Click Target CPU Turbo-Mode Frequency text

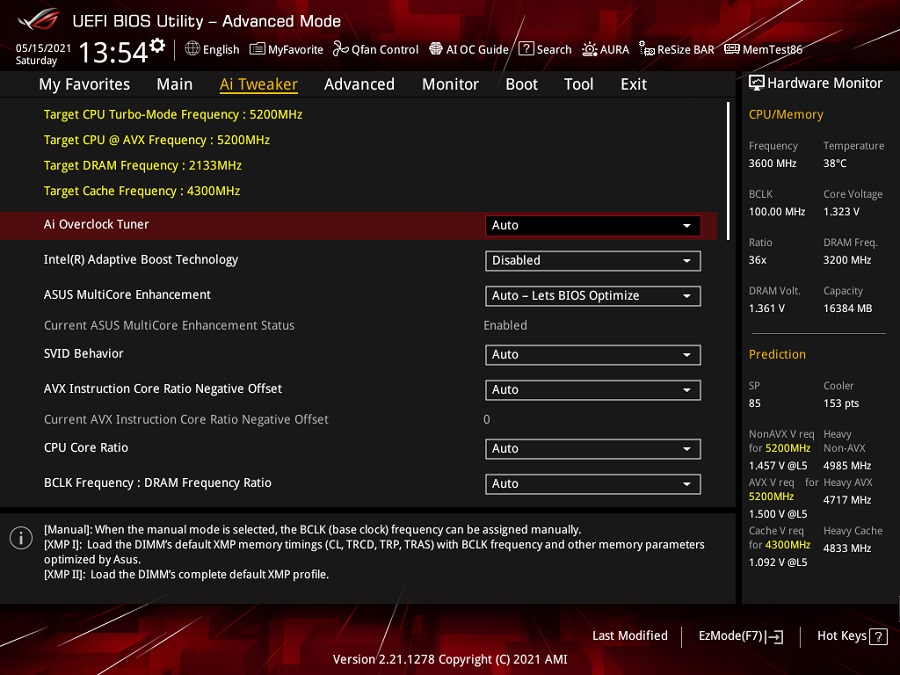(173, 114)
